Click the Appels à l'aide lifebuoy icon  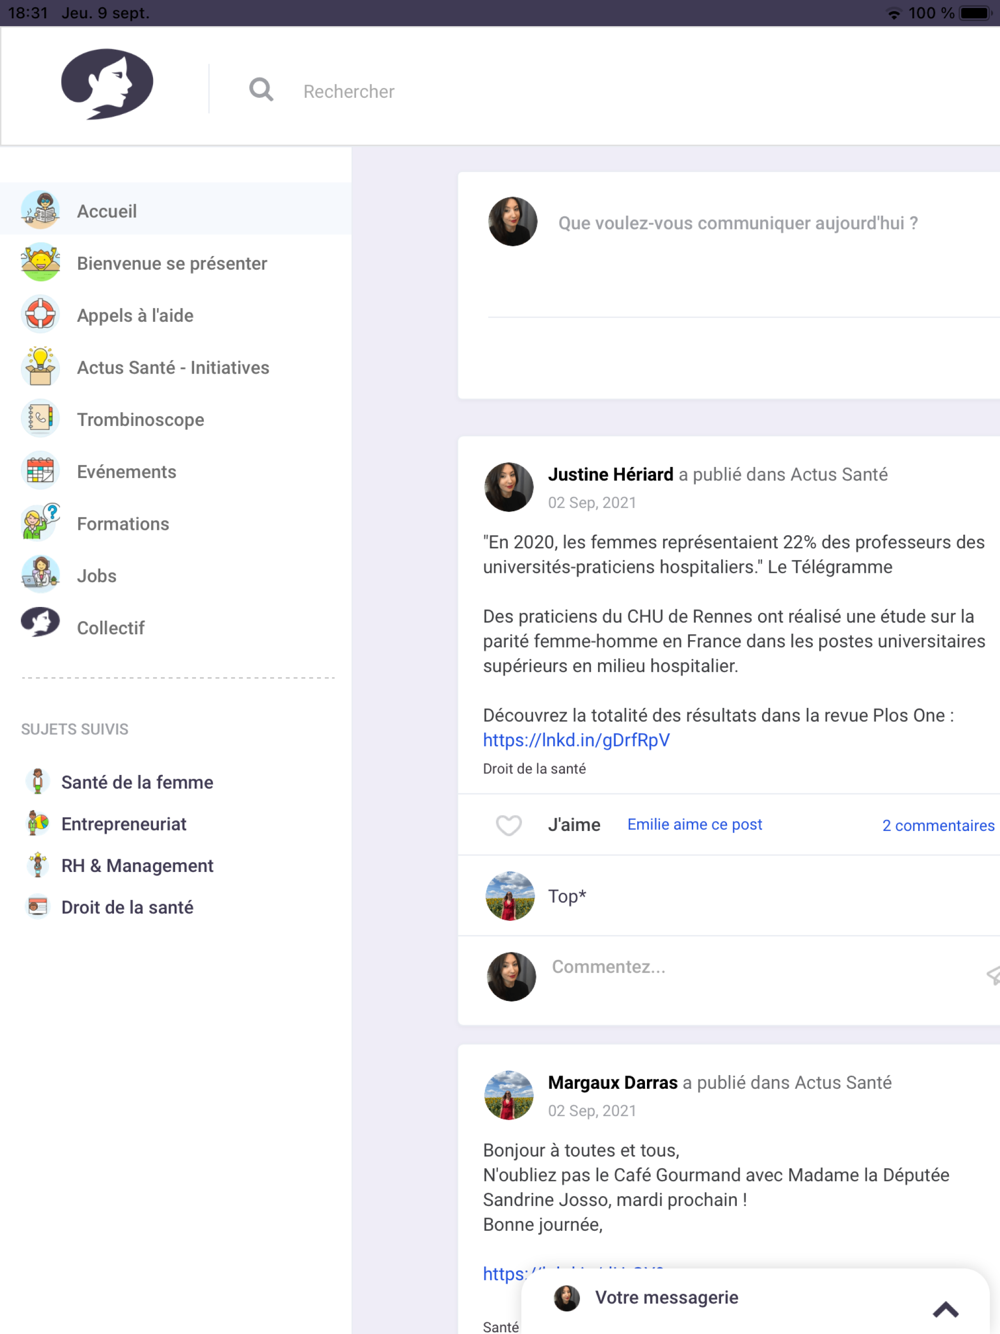click(x=40, y=314)
